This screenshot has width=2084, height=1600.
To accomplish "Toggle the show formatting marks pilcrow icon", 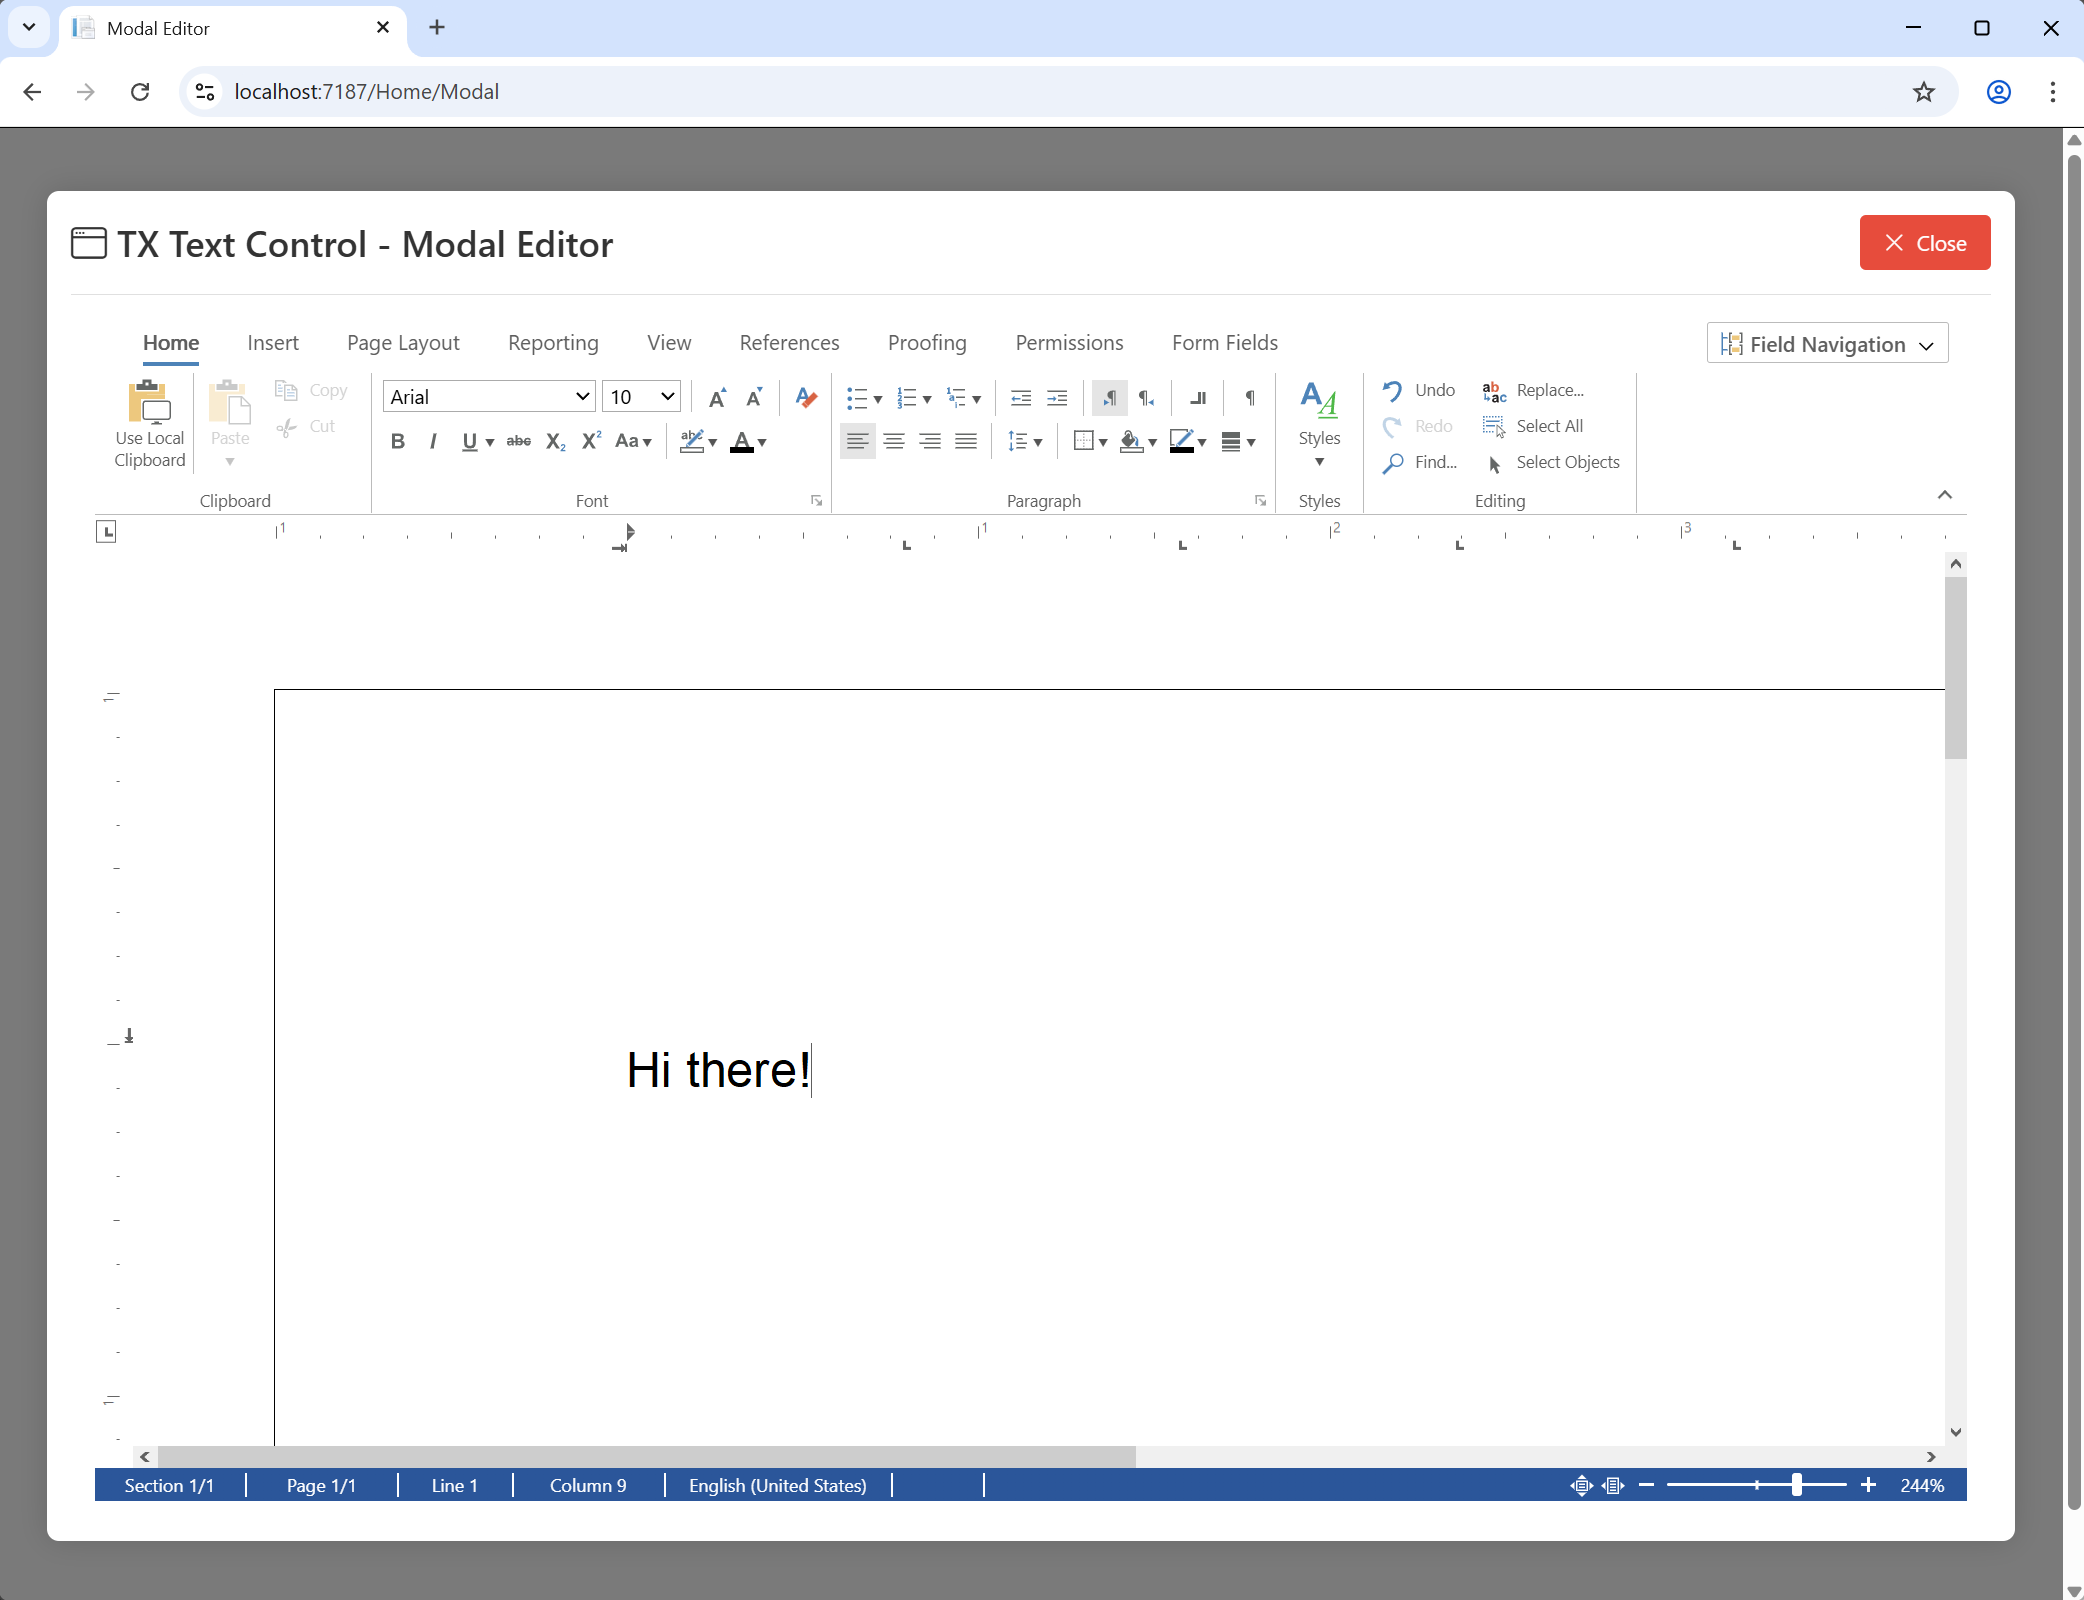I will (x=1248, y=397).
